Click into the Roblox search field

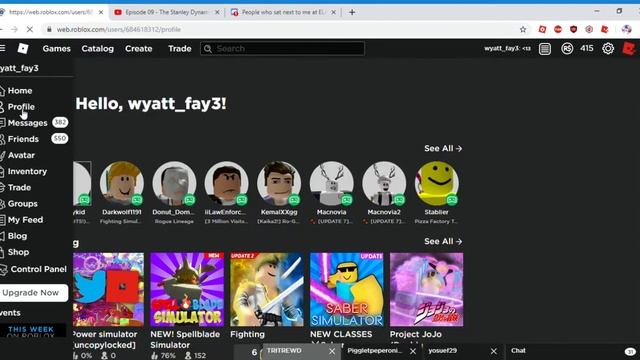click(282, 49)
